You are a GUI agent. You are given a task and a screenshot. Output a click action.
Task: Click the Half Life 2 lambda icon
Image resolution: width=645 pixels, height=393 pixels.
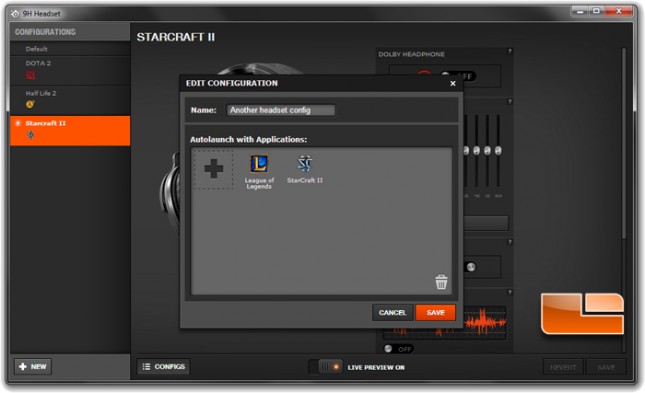point(30,105)
